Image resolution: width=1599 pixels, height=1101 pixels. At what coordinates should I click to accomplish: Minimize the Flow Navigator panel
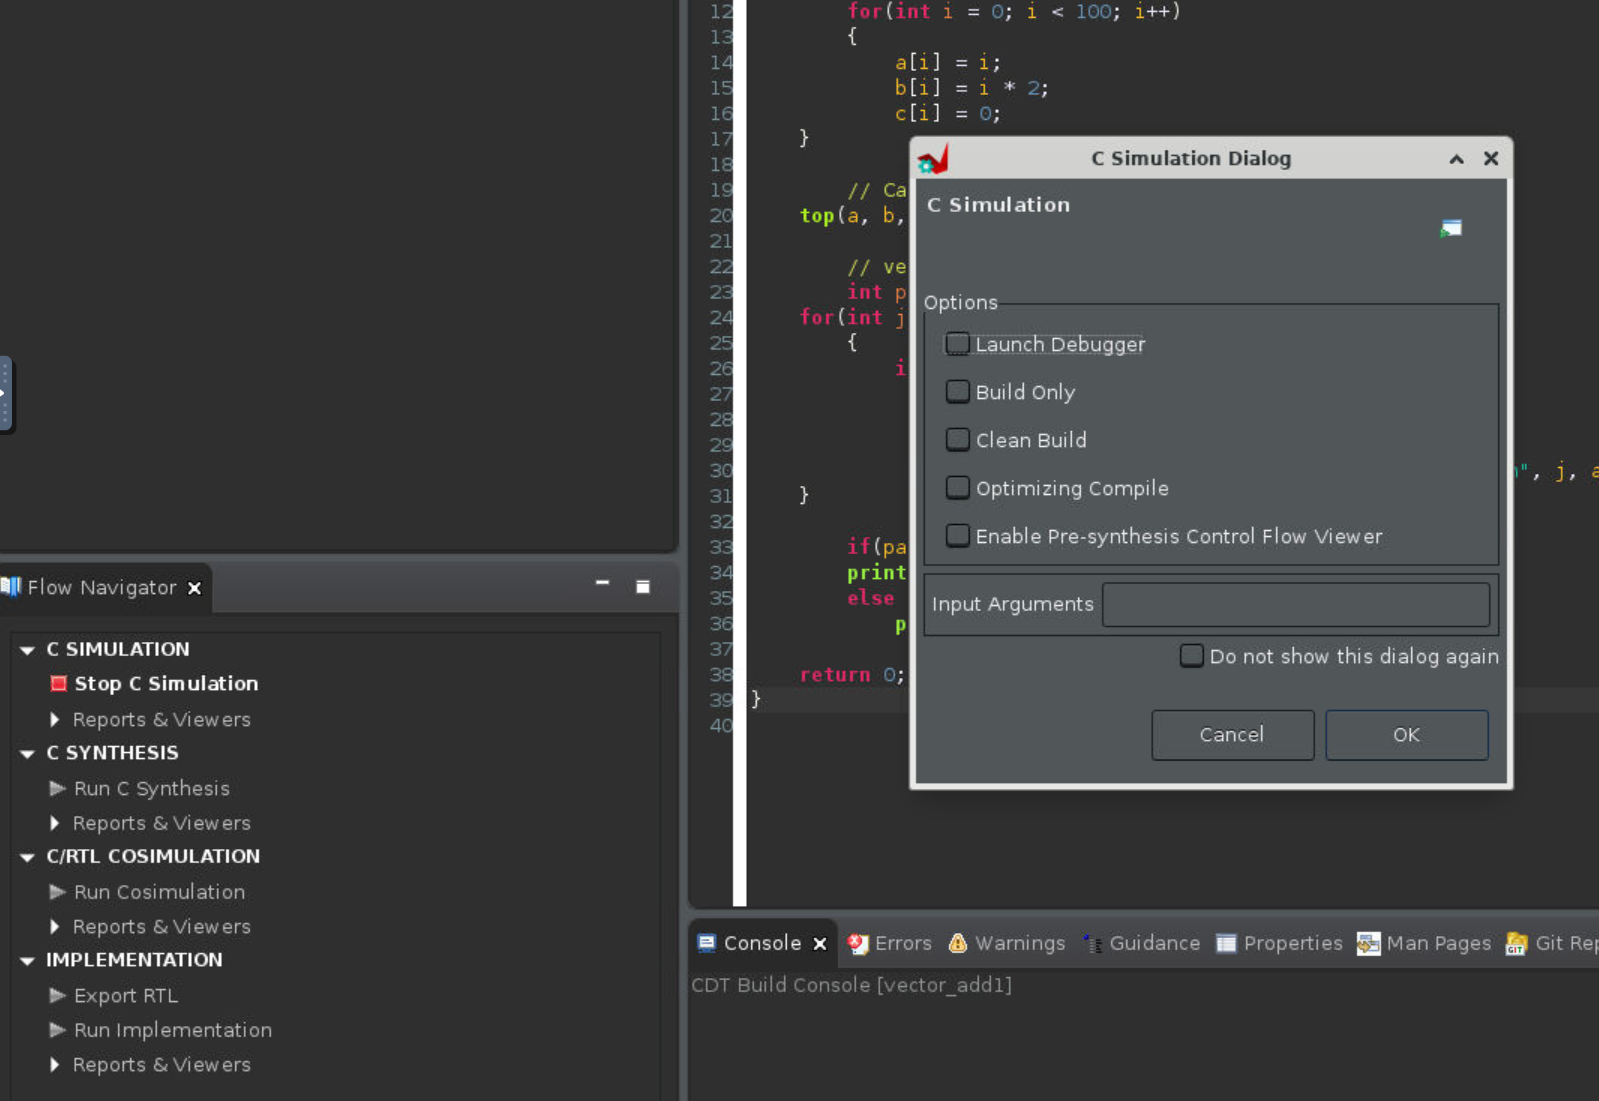(602, 582)
